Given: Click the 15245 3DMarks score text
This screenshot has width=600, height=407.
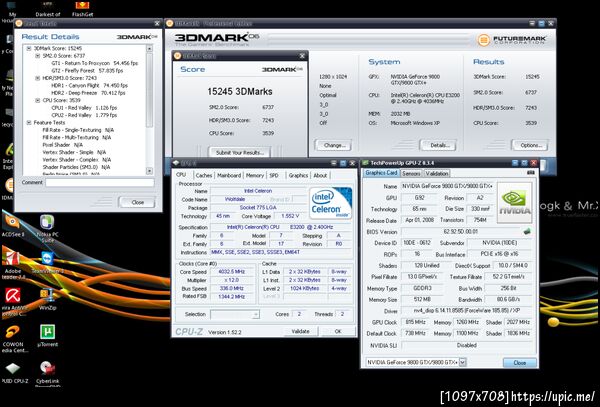Looking at the screenshot, I should tap(240, 91).
